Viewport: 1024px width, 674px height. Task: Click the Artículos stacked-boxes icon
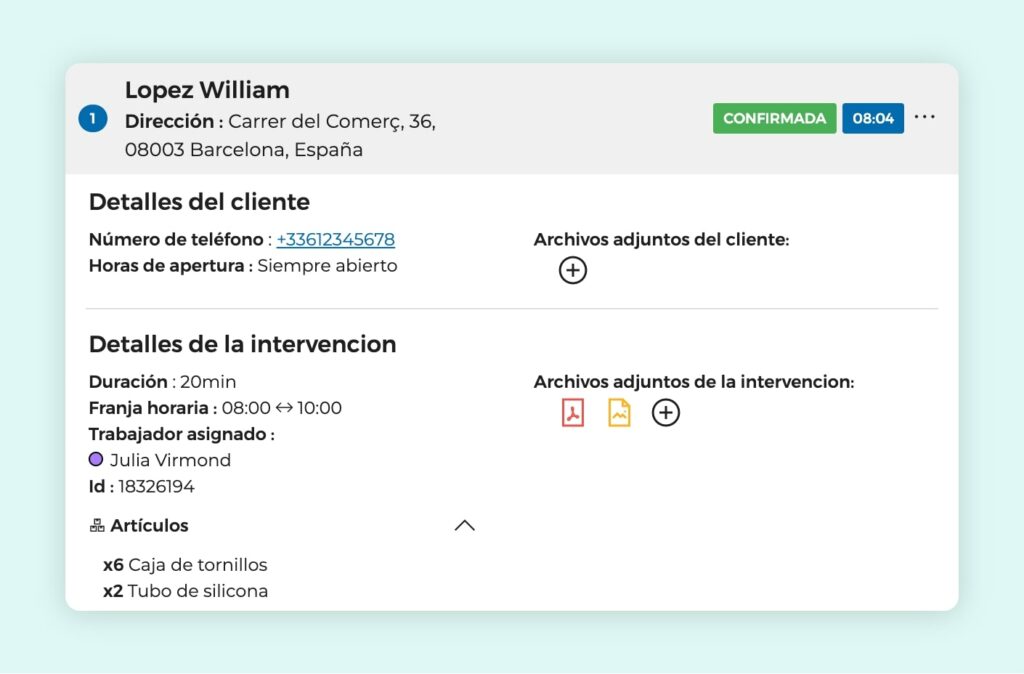(x=95, y=525)
